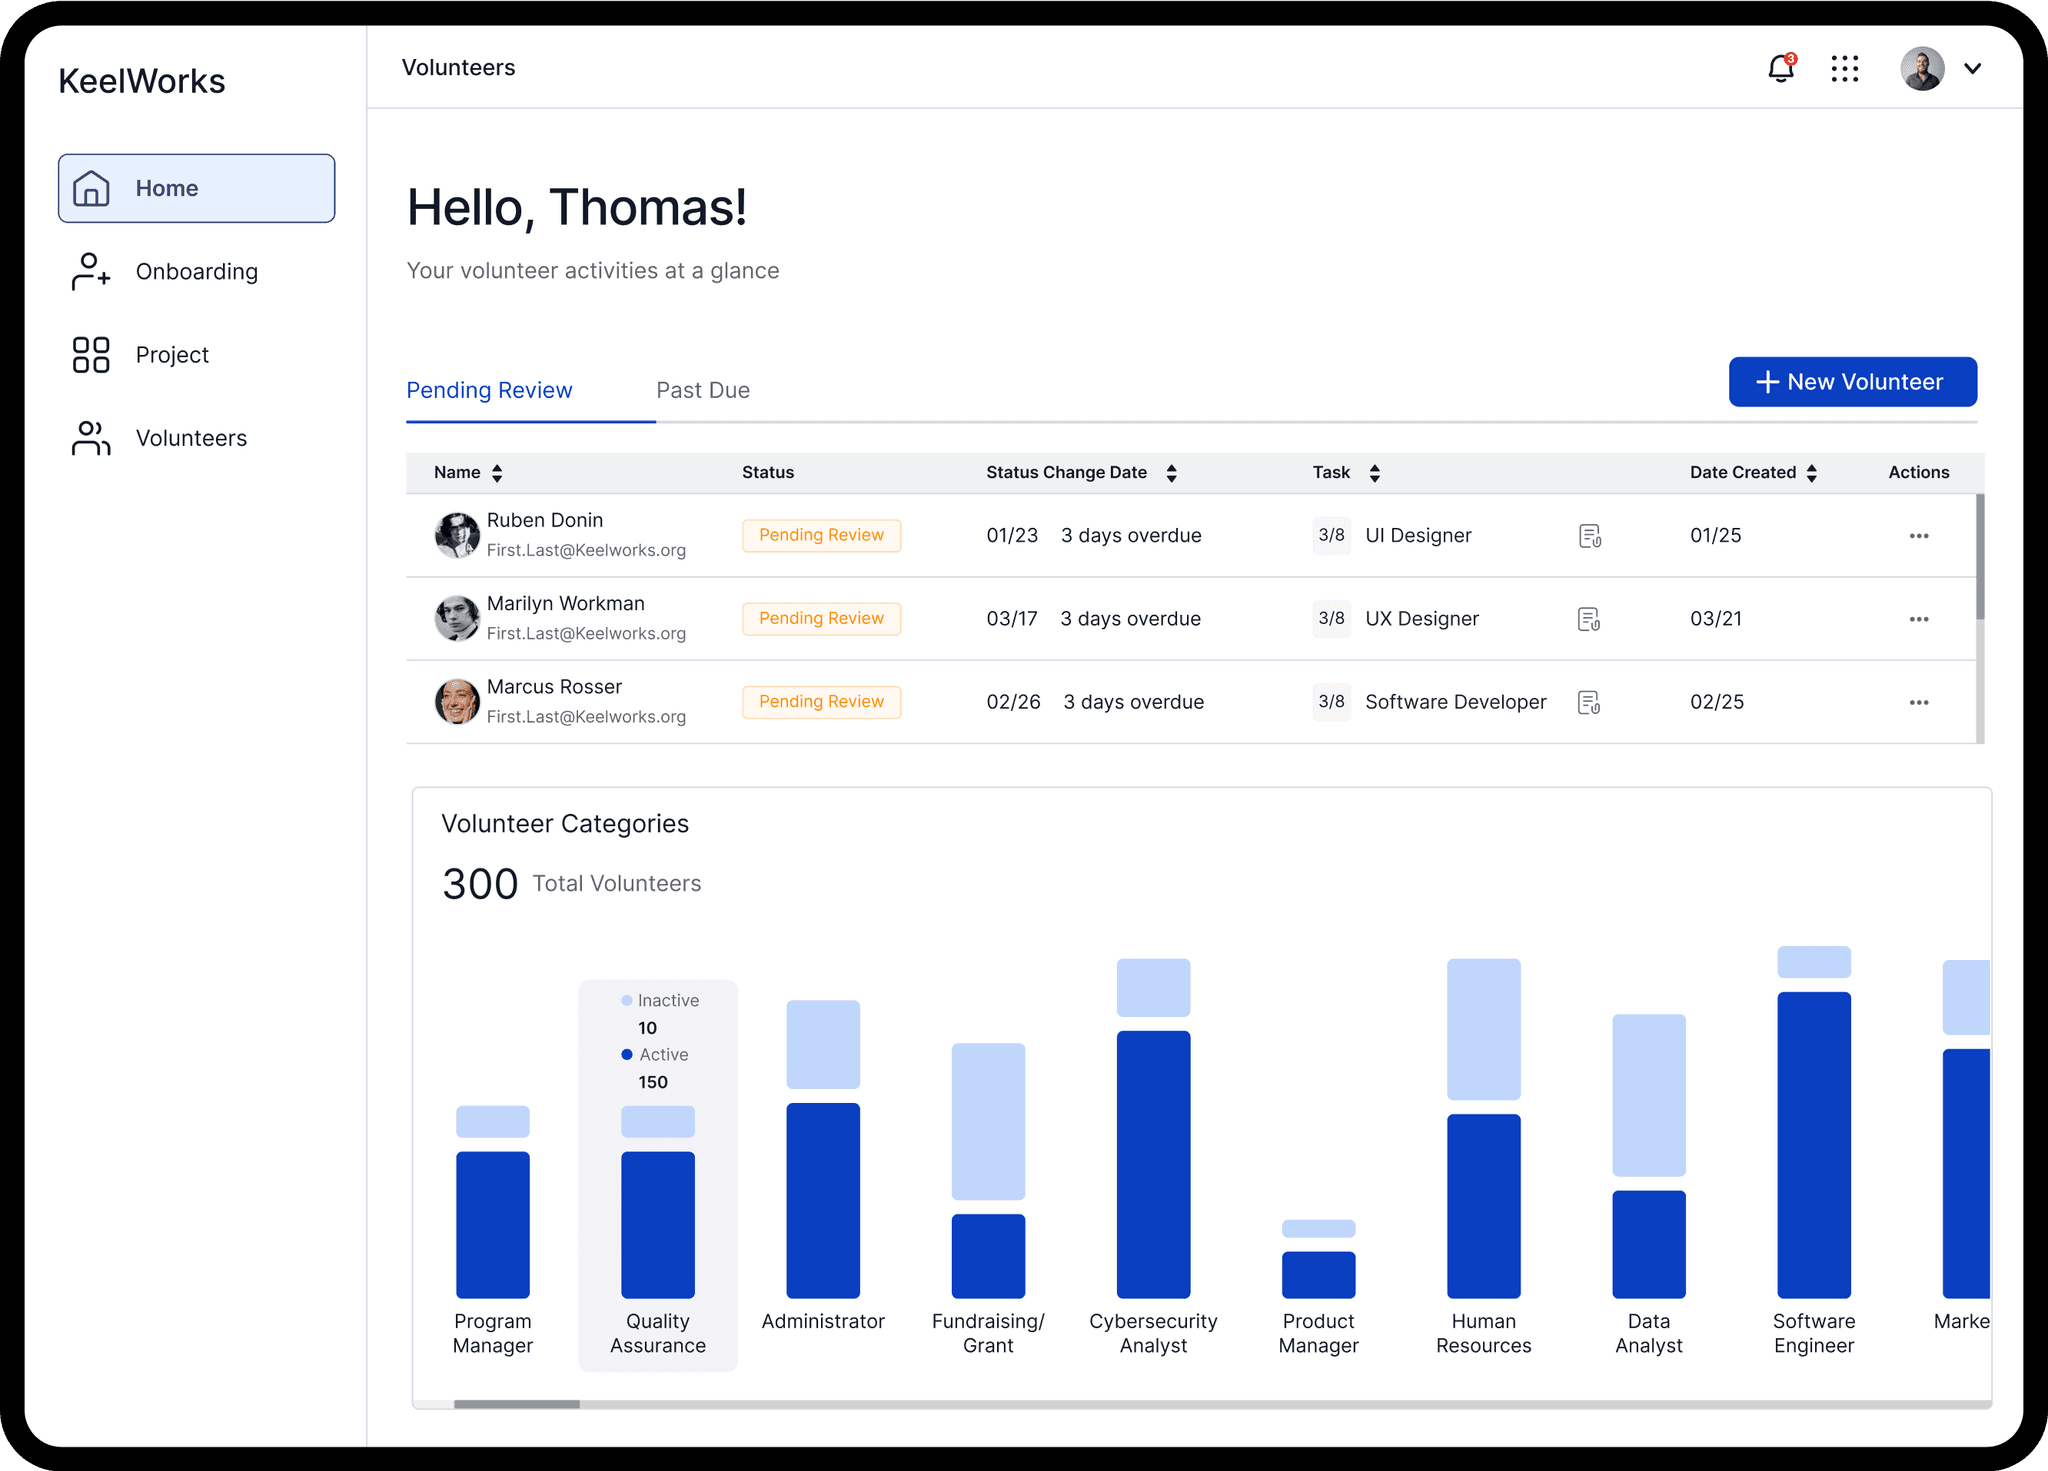This screenshot has width=2048, height=1471.
Task: Click the New Volunteer button
Action: click(1852, 382)
